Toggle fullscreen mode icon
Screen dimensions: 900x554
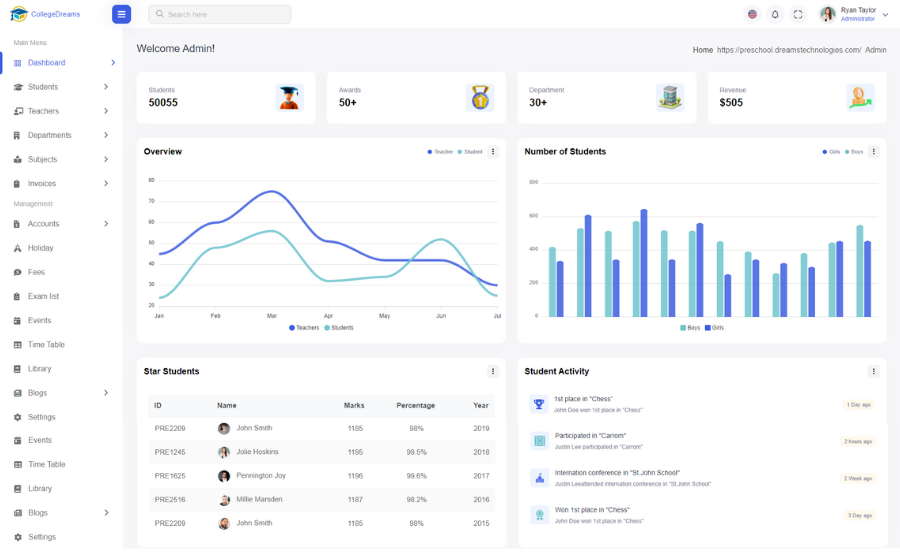coord(798,14)
